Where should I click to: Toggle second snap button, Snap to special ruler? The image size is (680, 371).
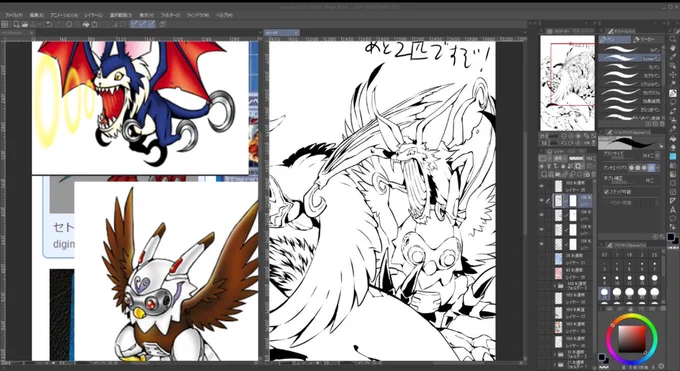pos(143,24)
